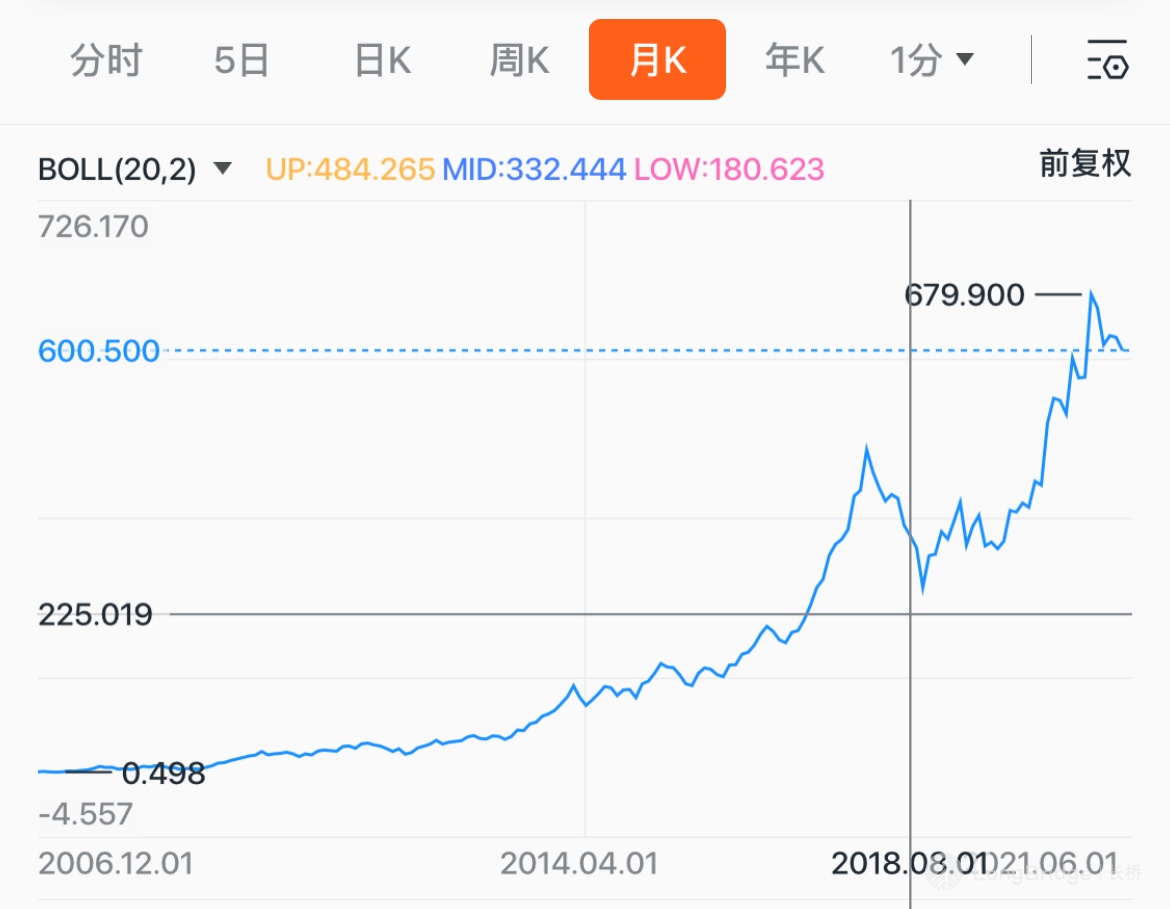Click the UP:484.265 indicator value

tap(350, 169)
